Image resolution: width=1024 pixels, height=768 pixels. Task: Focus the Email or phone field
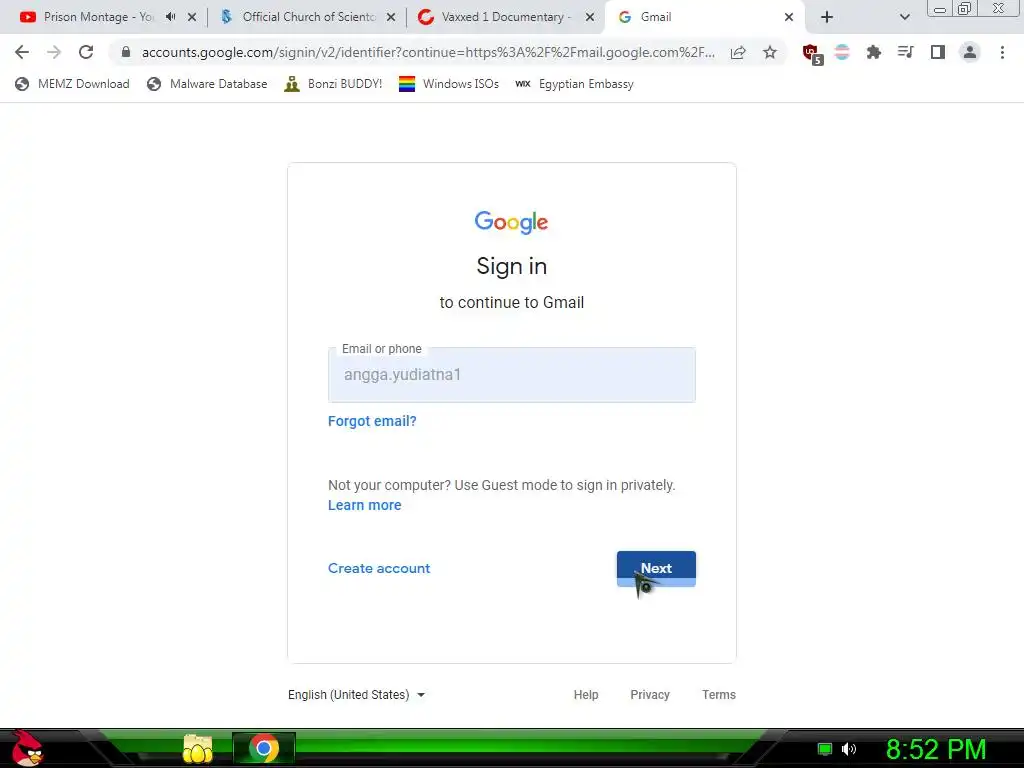[x=511, y=375]
